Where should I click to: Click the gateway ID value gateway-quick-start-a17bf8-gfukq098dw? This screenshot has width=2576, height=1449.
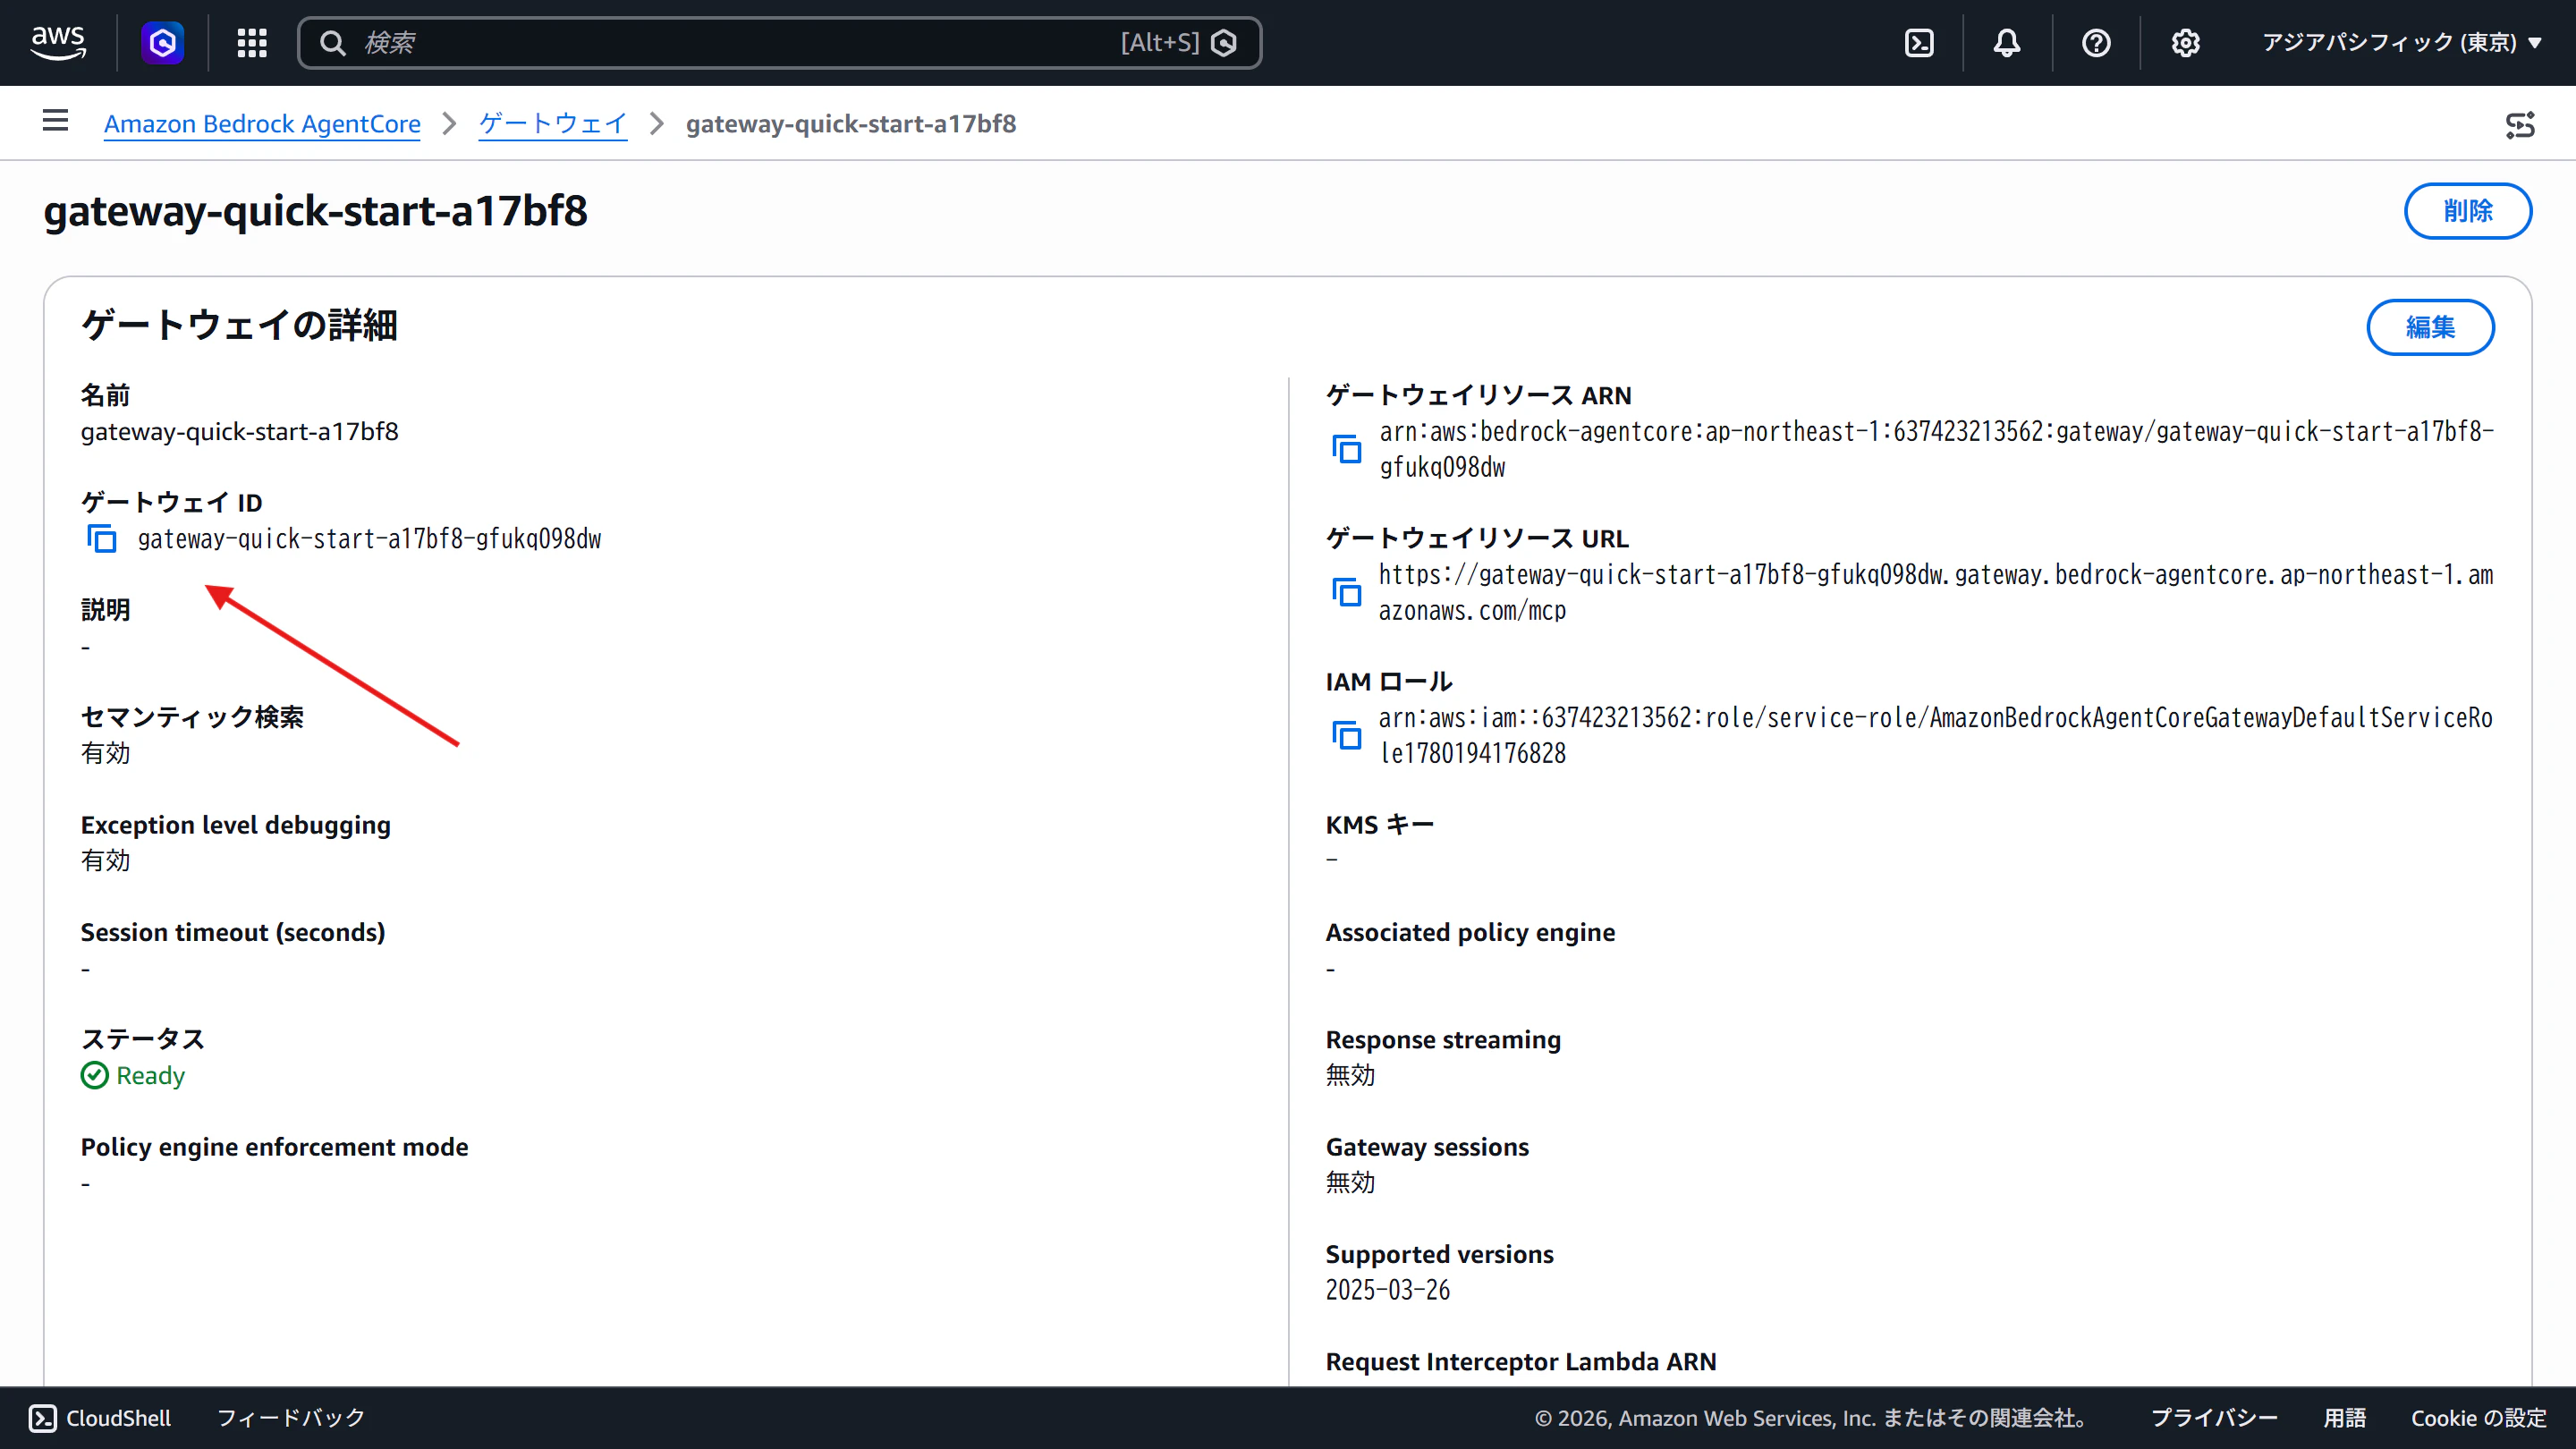[369, 539]
